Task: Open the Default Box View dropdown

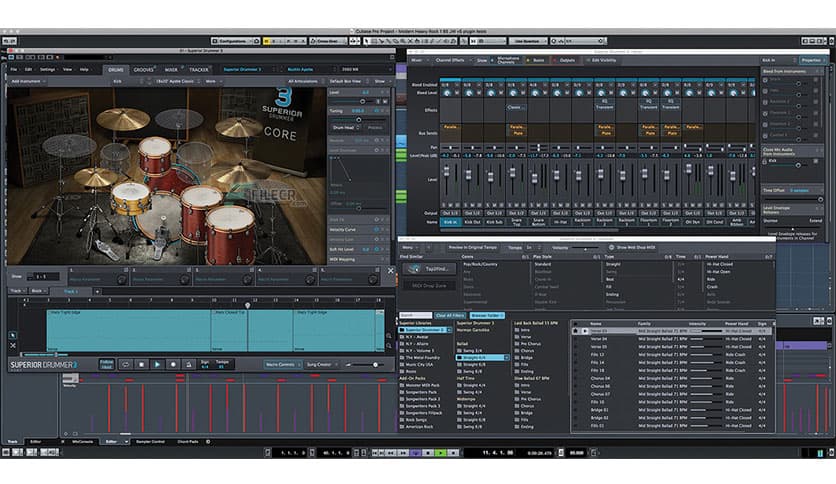Action: pos(347,82)
